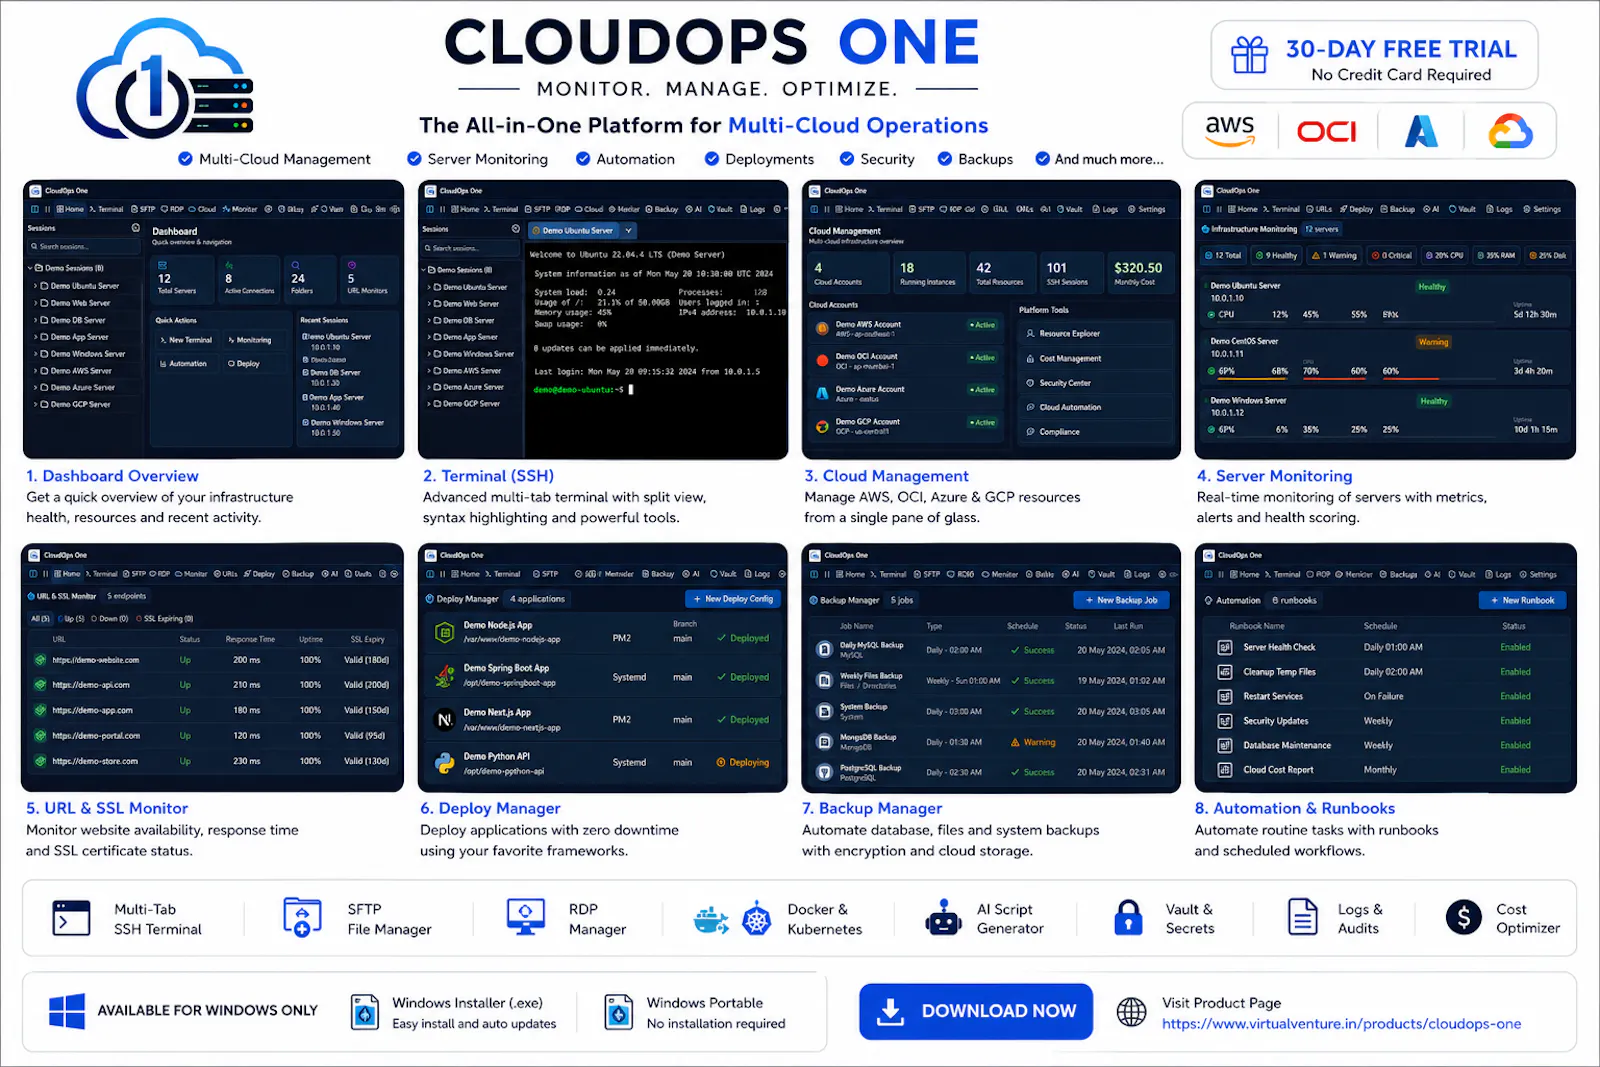Click the Vault & Secrets padlock icon
The height and width of the screenshot is (1067, 1600).
(1128, 917)
